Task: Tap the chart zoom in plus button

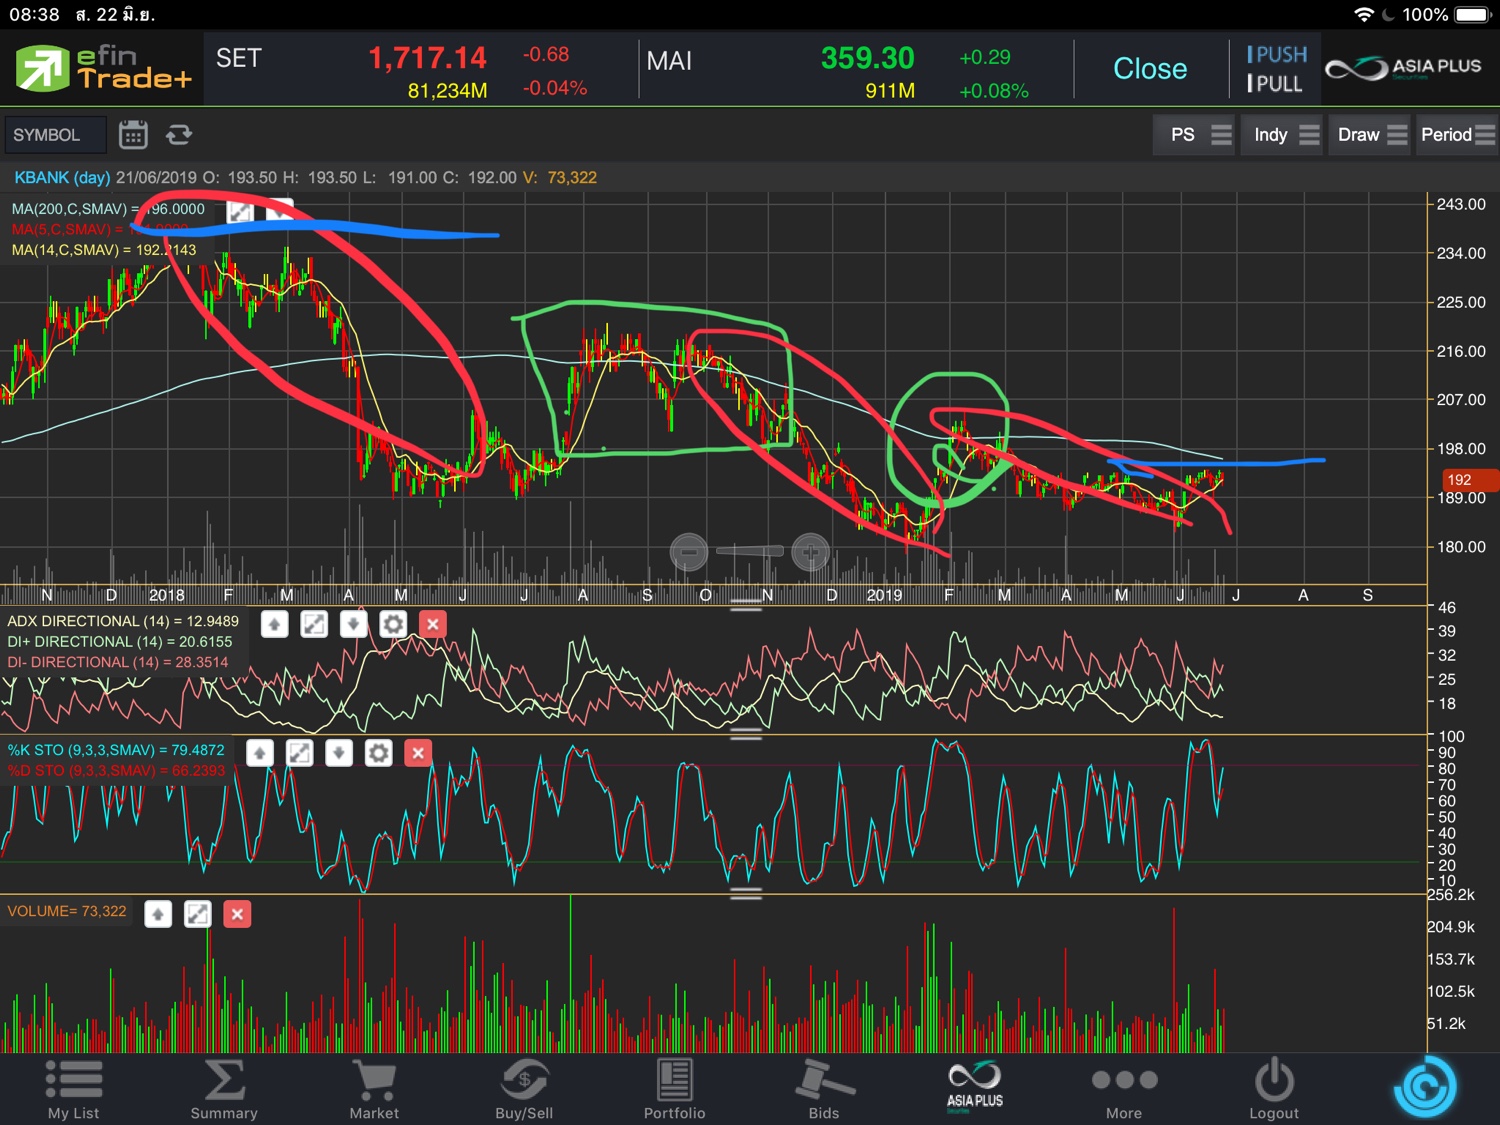Action: [810, 552]
